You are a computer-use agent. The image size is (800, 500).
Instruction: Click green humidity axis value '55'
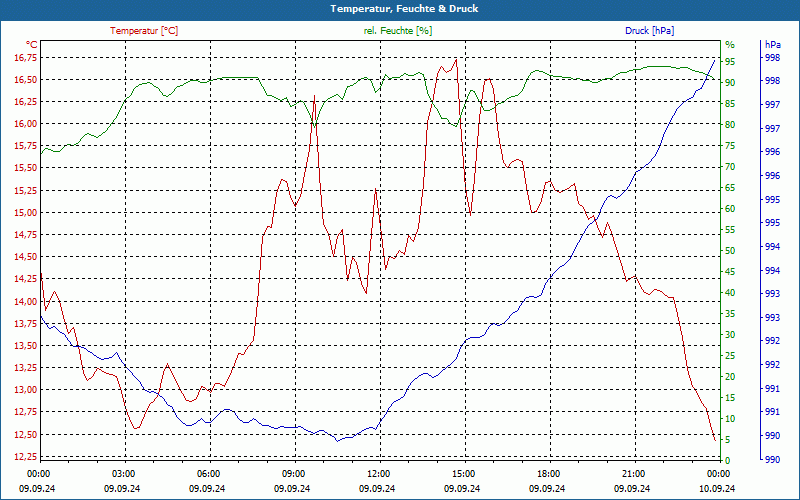[x=730, y=230]
